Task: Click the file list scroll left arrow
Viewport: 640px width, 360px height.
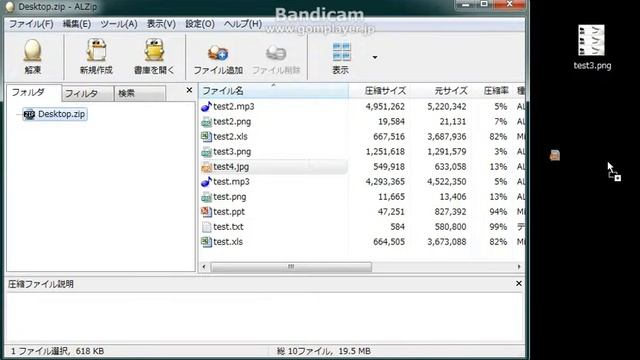Action: click(204, 267)
